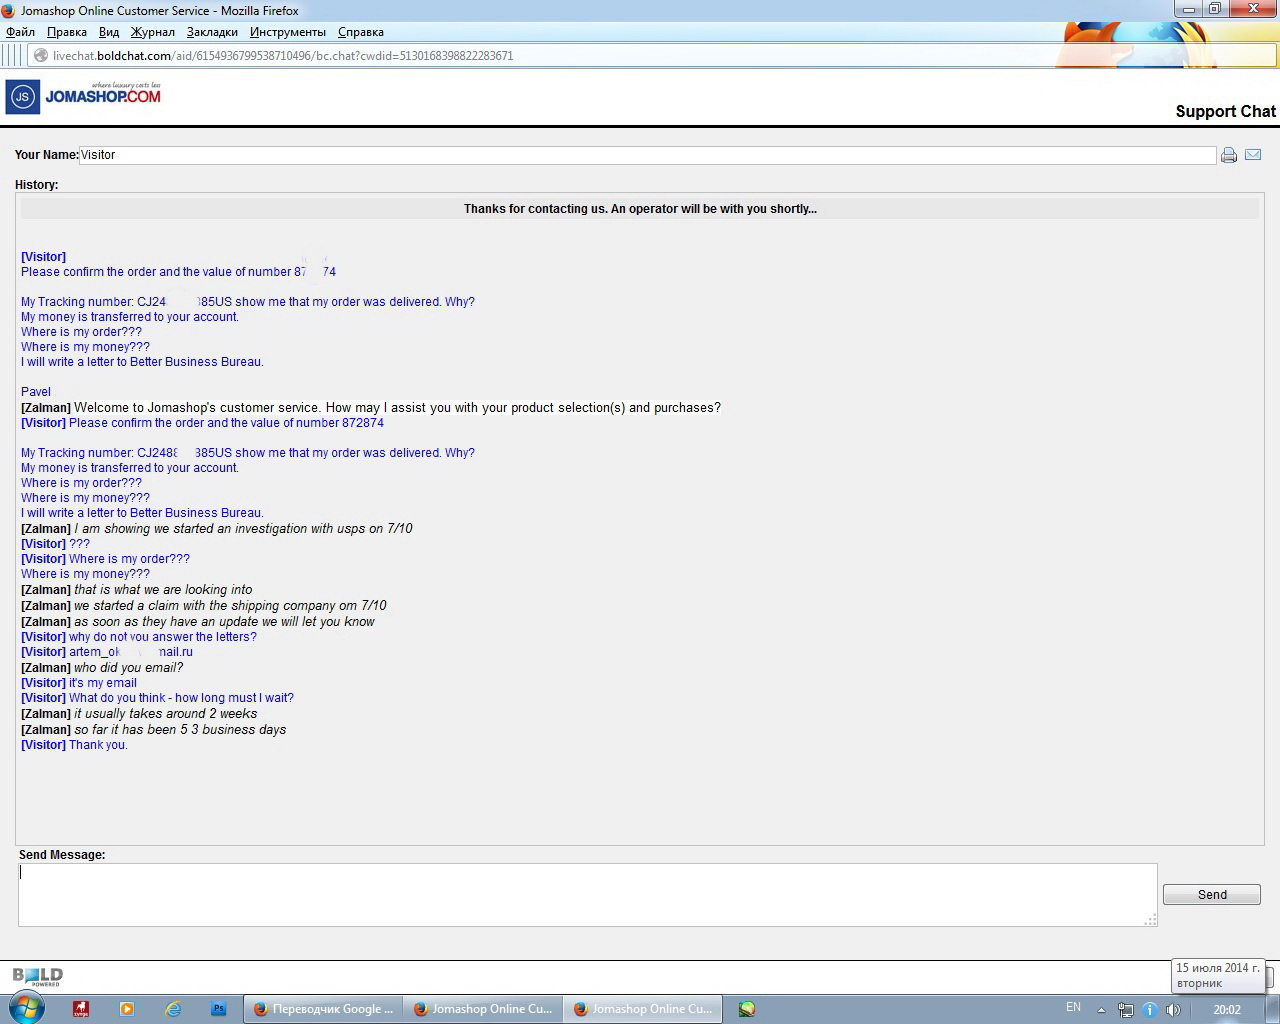The width and height of the screenshot is (1280, 1024).
Task: Open the Закладки menu
Action: pos(212,32)
